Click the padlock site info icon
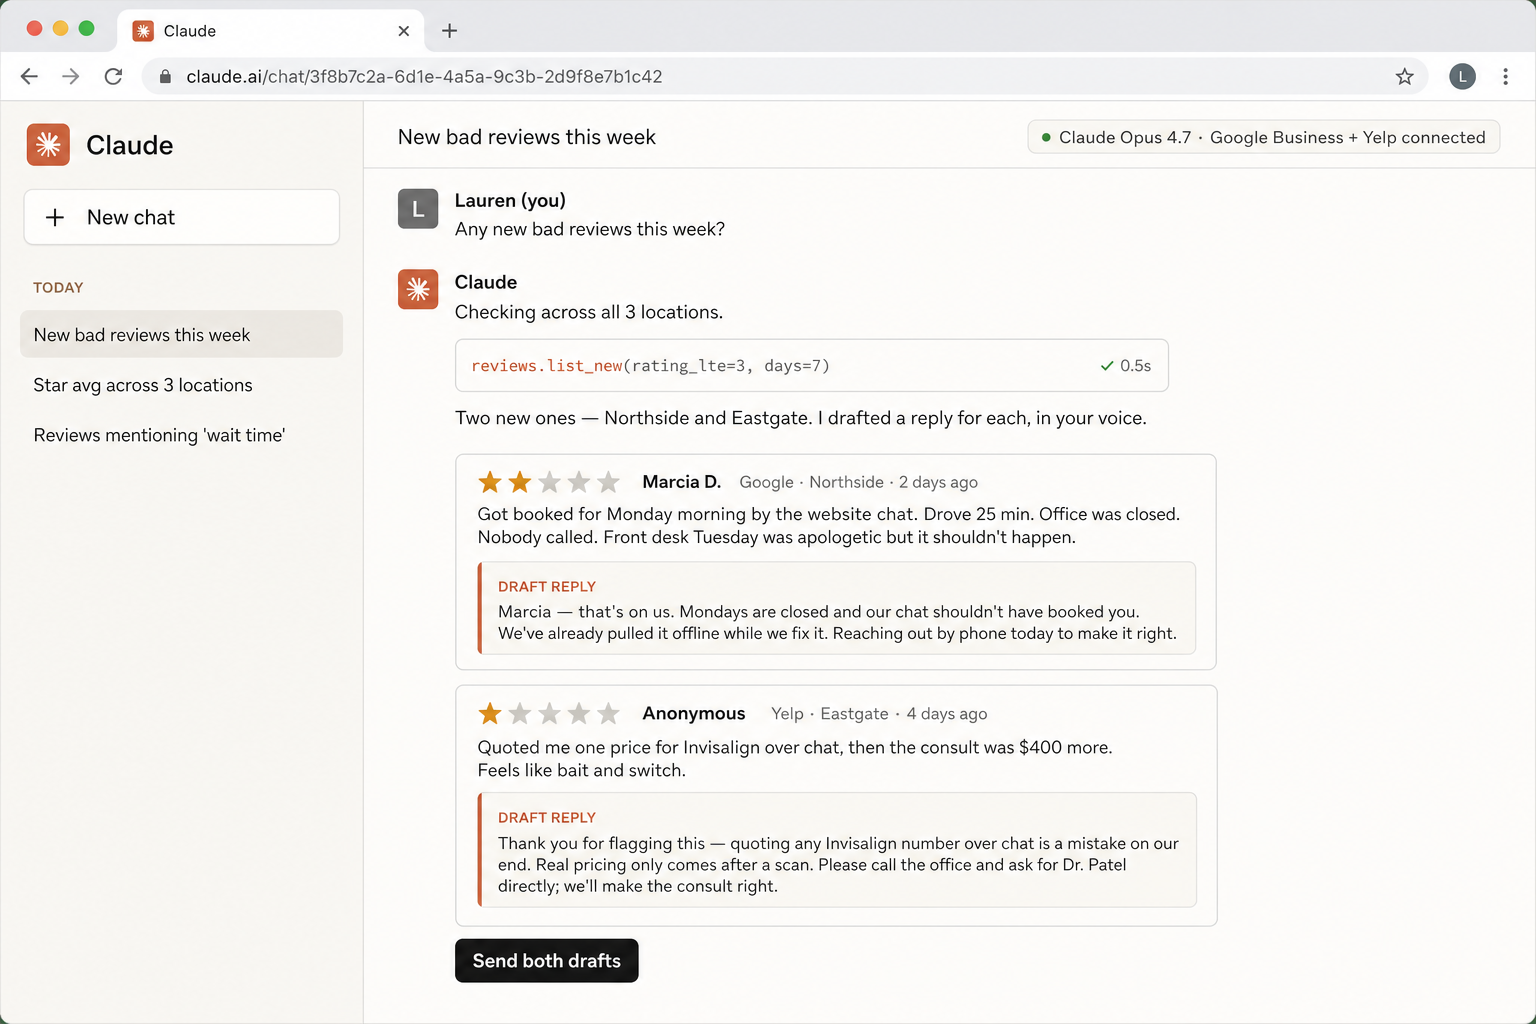Image resolution: width=1536 pixels, height=1024 pixels. 165,76
